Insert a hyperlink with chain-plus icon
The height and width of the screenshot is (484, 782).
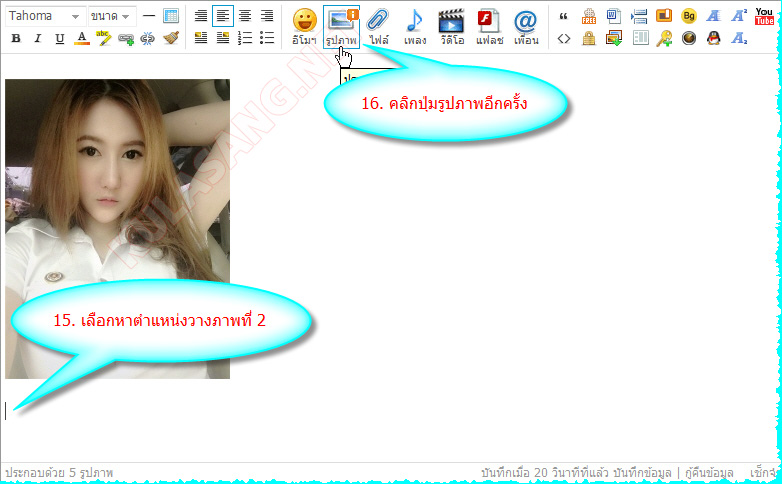(126, 38)
